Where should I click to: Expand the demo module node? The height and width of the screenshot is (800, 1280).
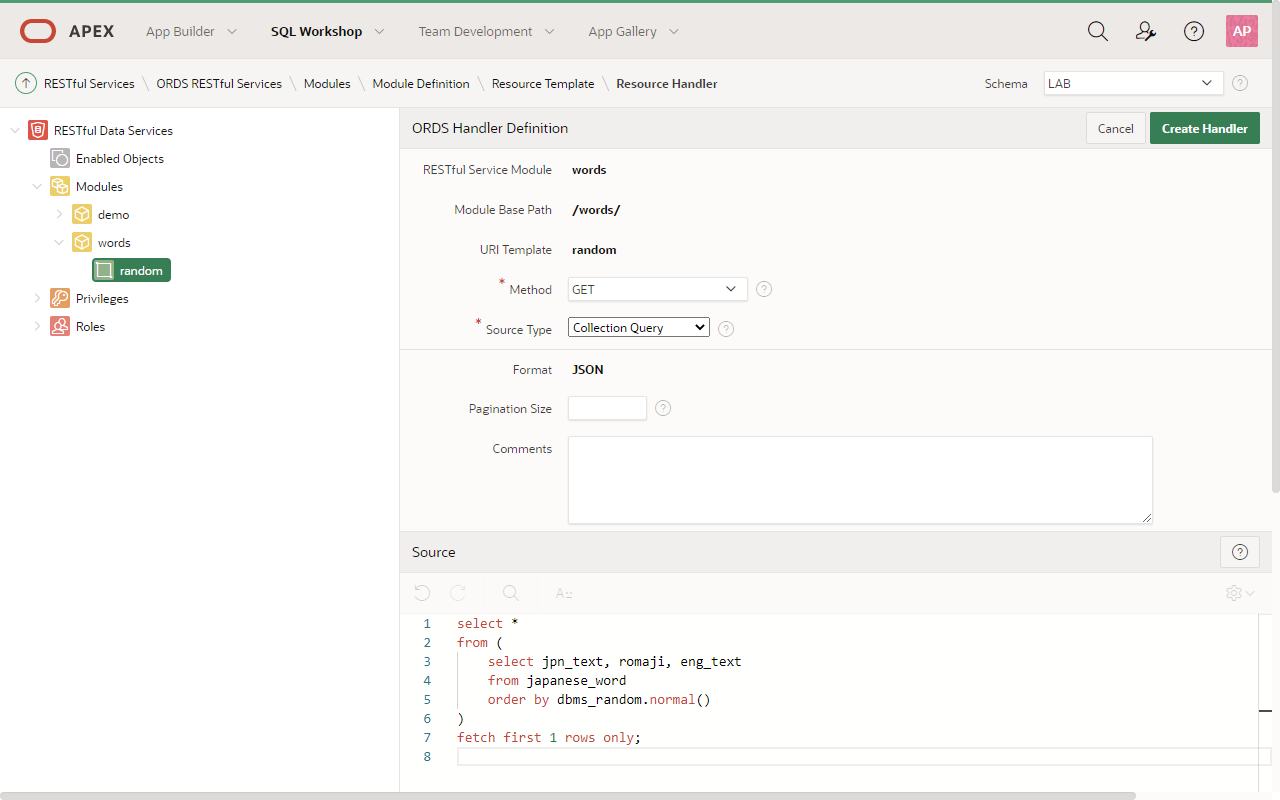pyautogui.click(x=59, y=214)
